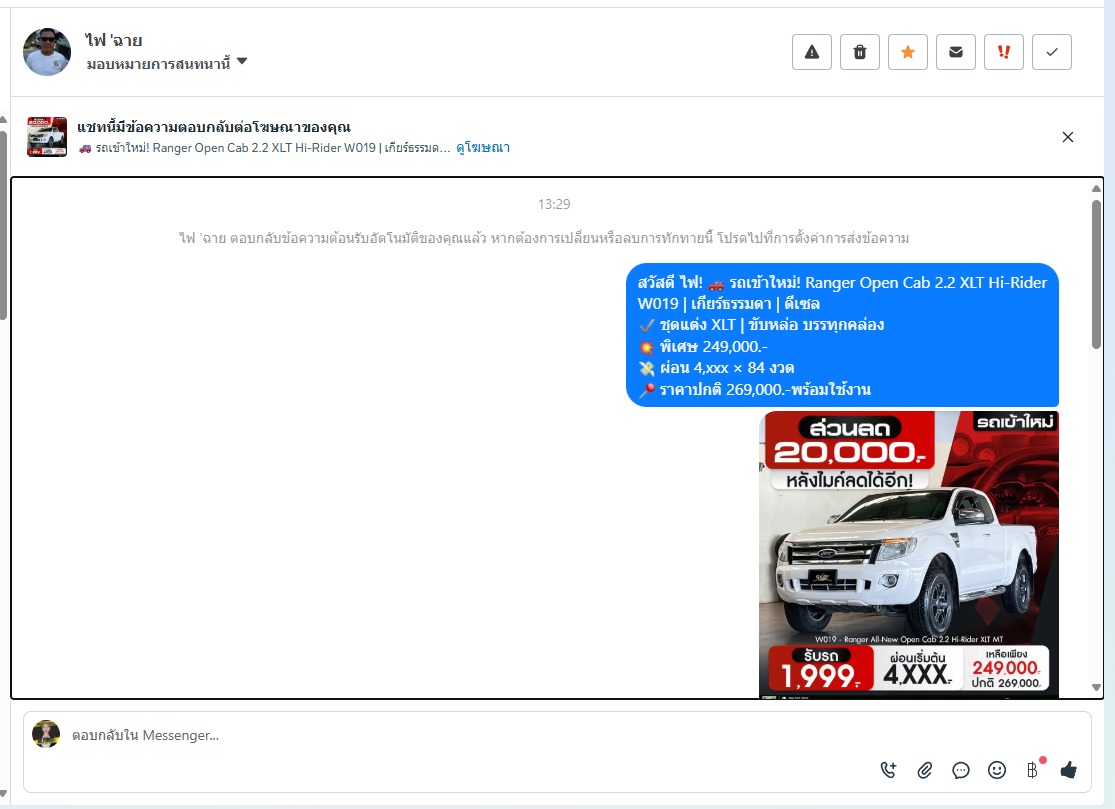The image size is (1115, 809).
Task: Click the reply input avatar
Action: click(46, 734)
